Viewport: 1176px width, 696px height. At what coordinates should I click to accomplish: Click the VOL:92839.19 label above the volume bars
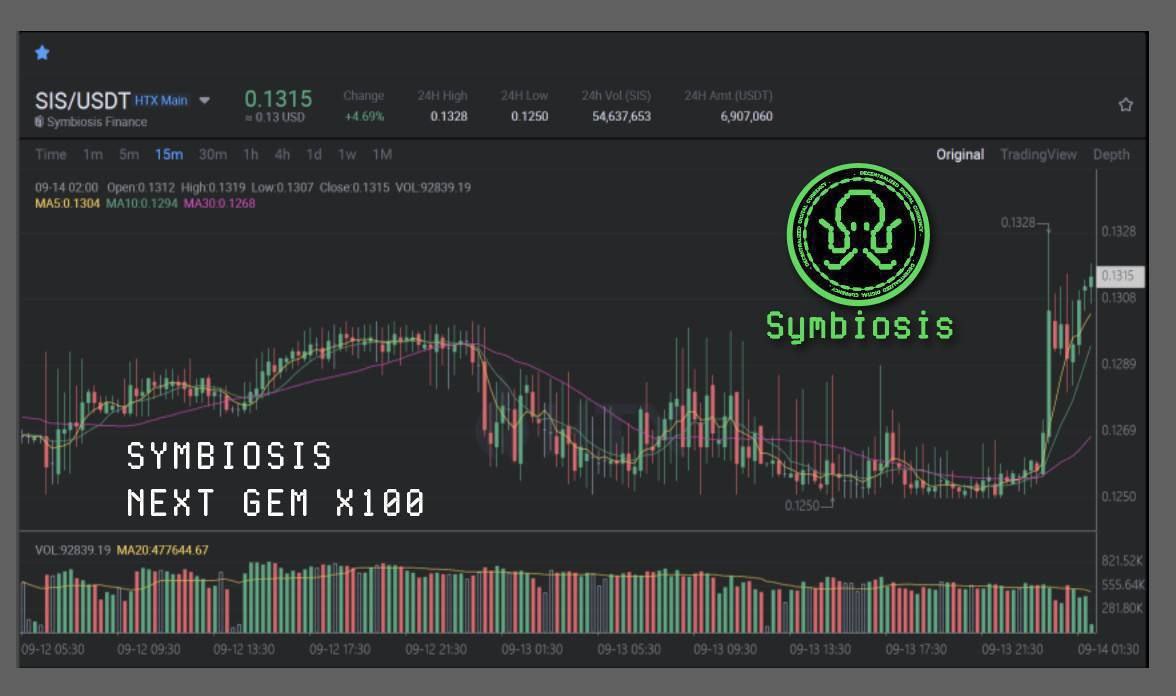click(73, 550)
